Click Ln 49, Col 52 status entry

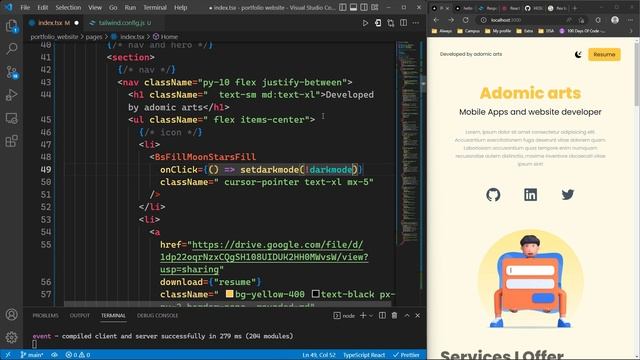point(318,355)
